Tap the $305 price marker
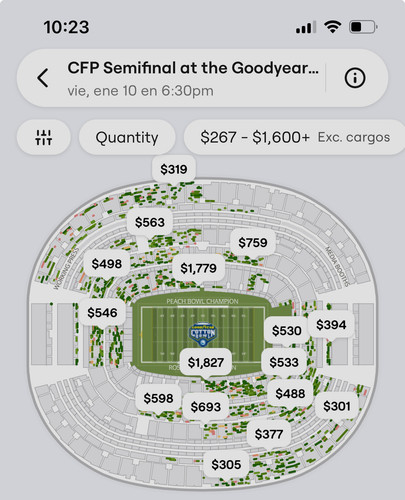 (x=226, y=464)
